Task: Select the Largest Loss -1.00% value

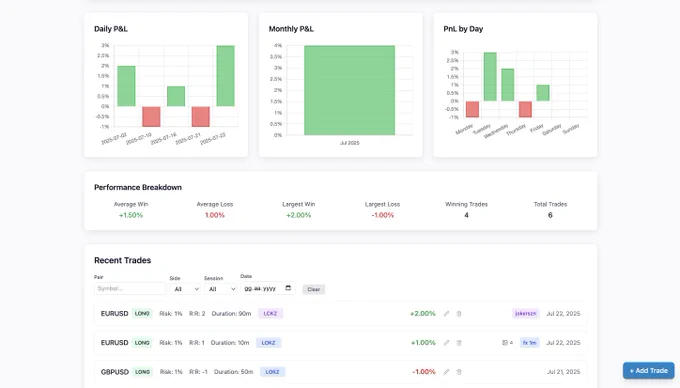Action: 382,215
